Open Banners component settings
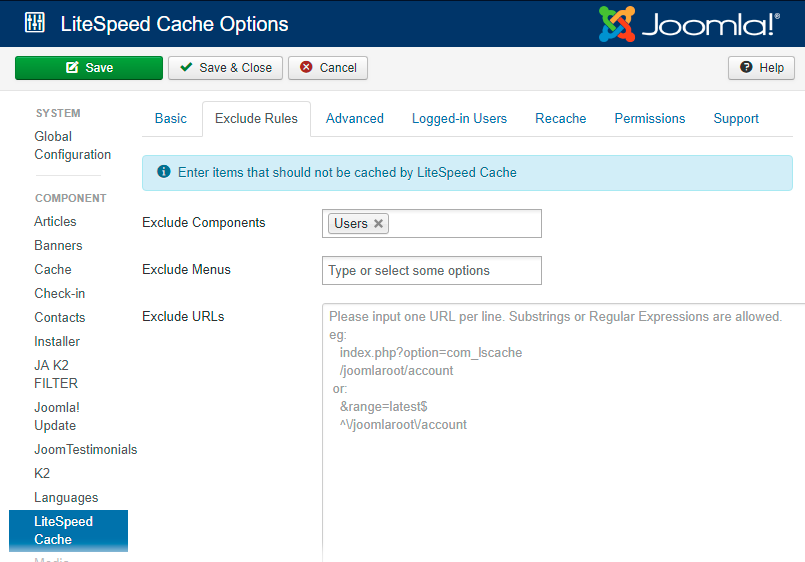 [58, 245]
